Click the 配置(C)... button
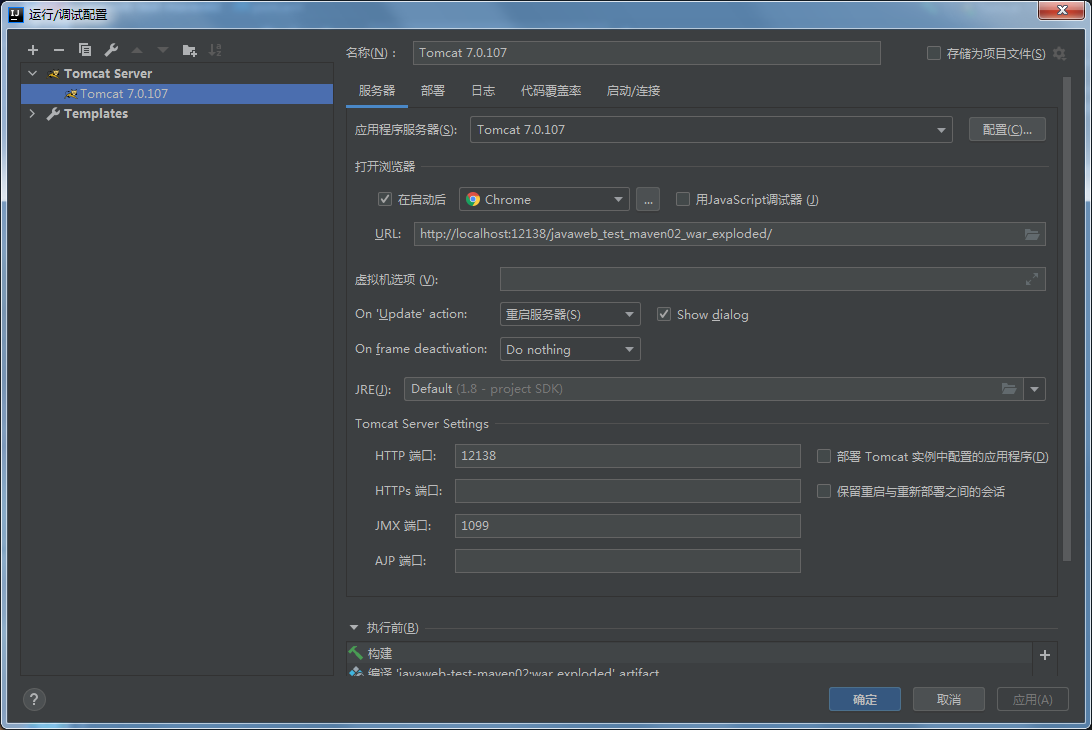Screen dimensions: 1092x730 pos(1007,130)
